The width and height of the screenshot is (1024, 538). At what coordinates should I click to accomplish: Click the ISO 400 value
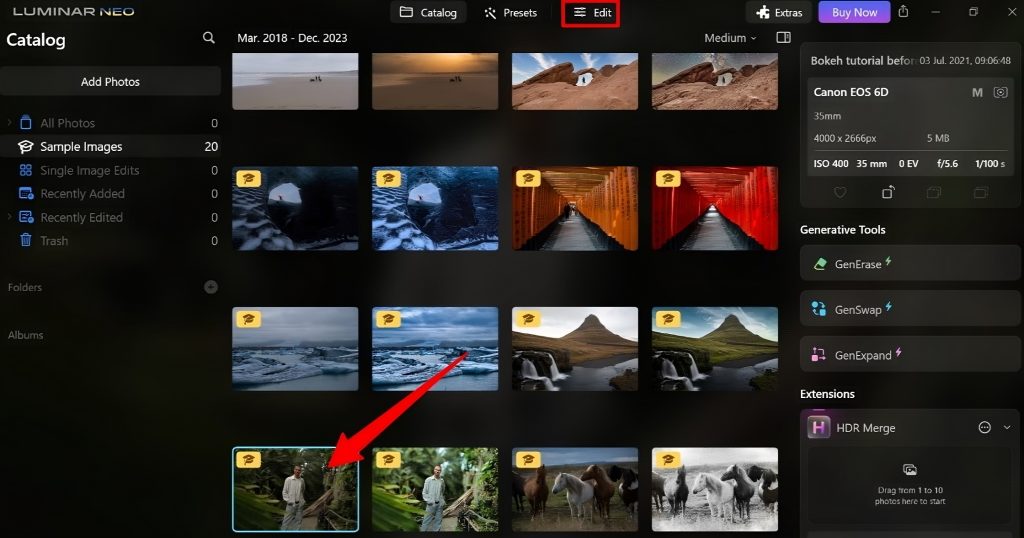831,164
